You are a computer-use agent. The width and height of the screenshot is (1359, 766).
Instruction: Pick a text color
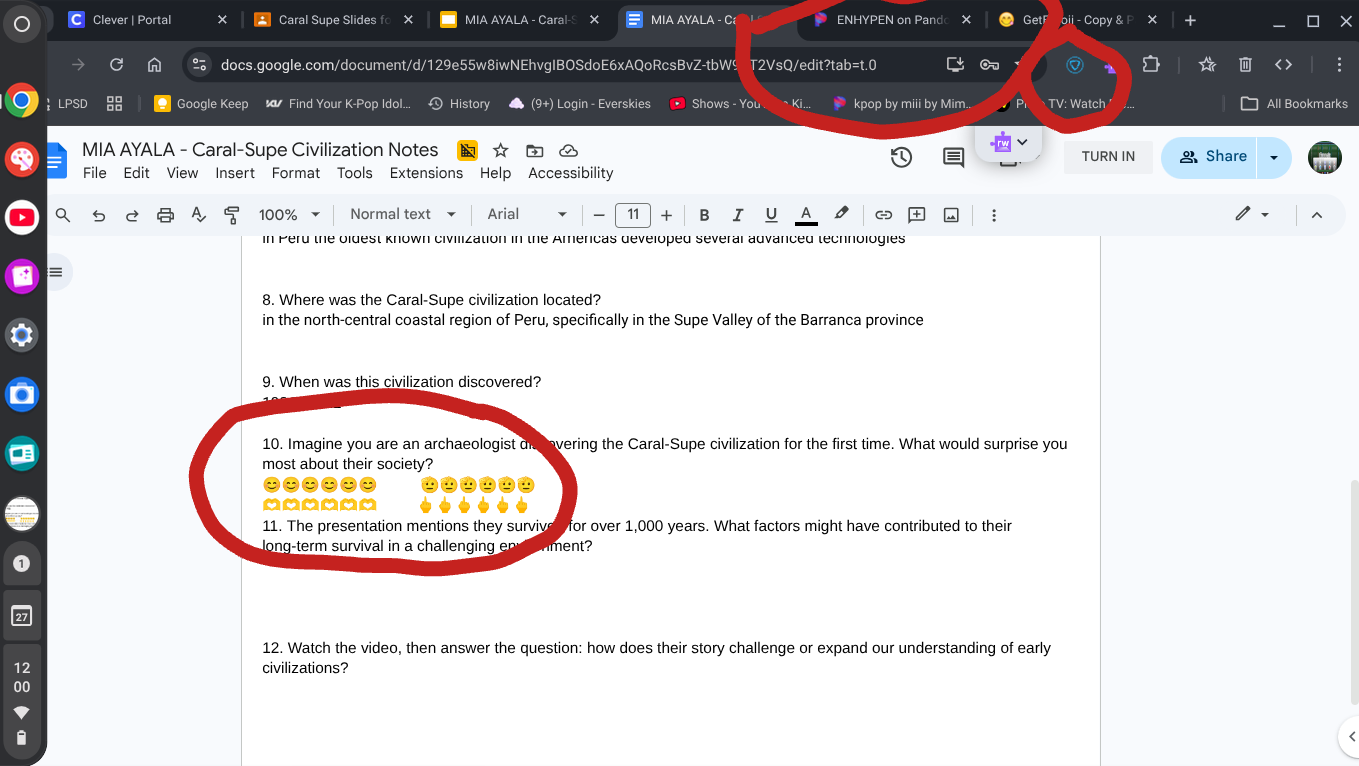tap(806, 215)
